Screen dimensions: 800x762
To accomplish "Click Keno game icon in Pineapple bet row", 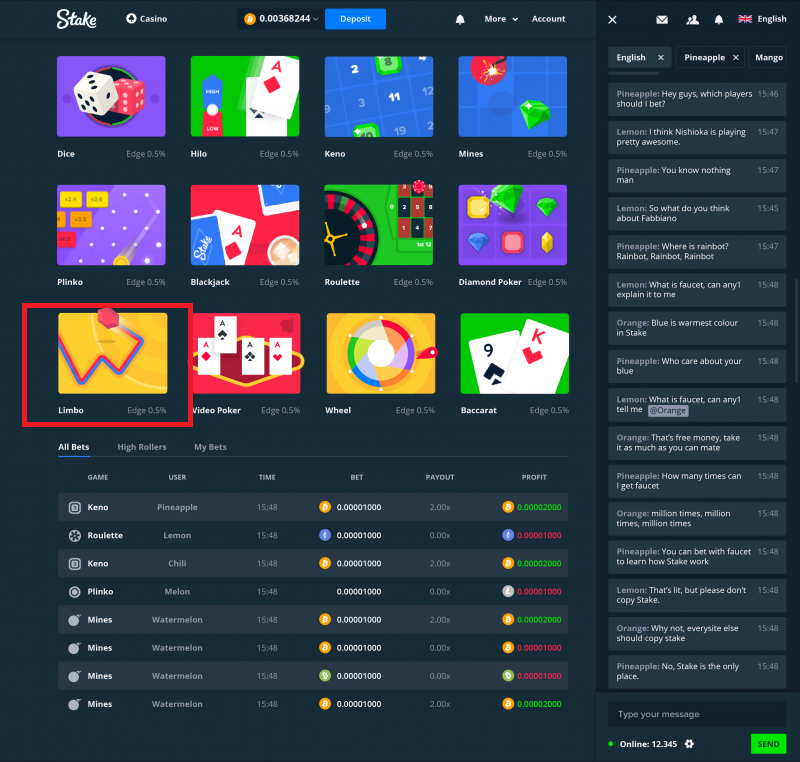I will [x=74, y=507].
